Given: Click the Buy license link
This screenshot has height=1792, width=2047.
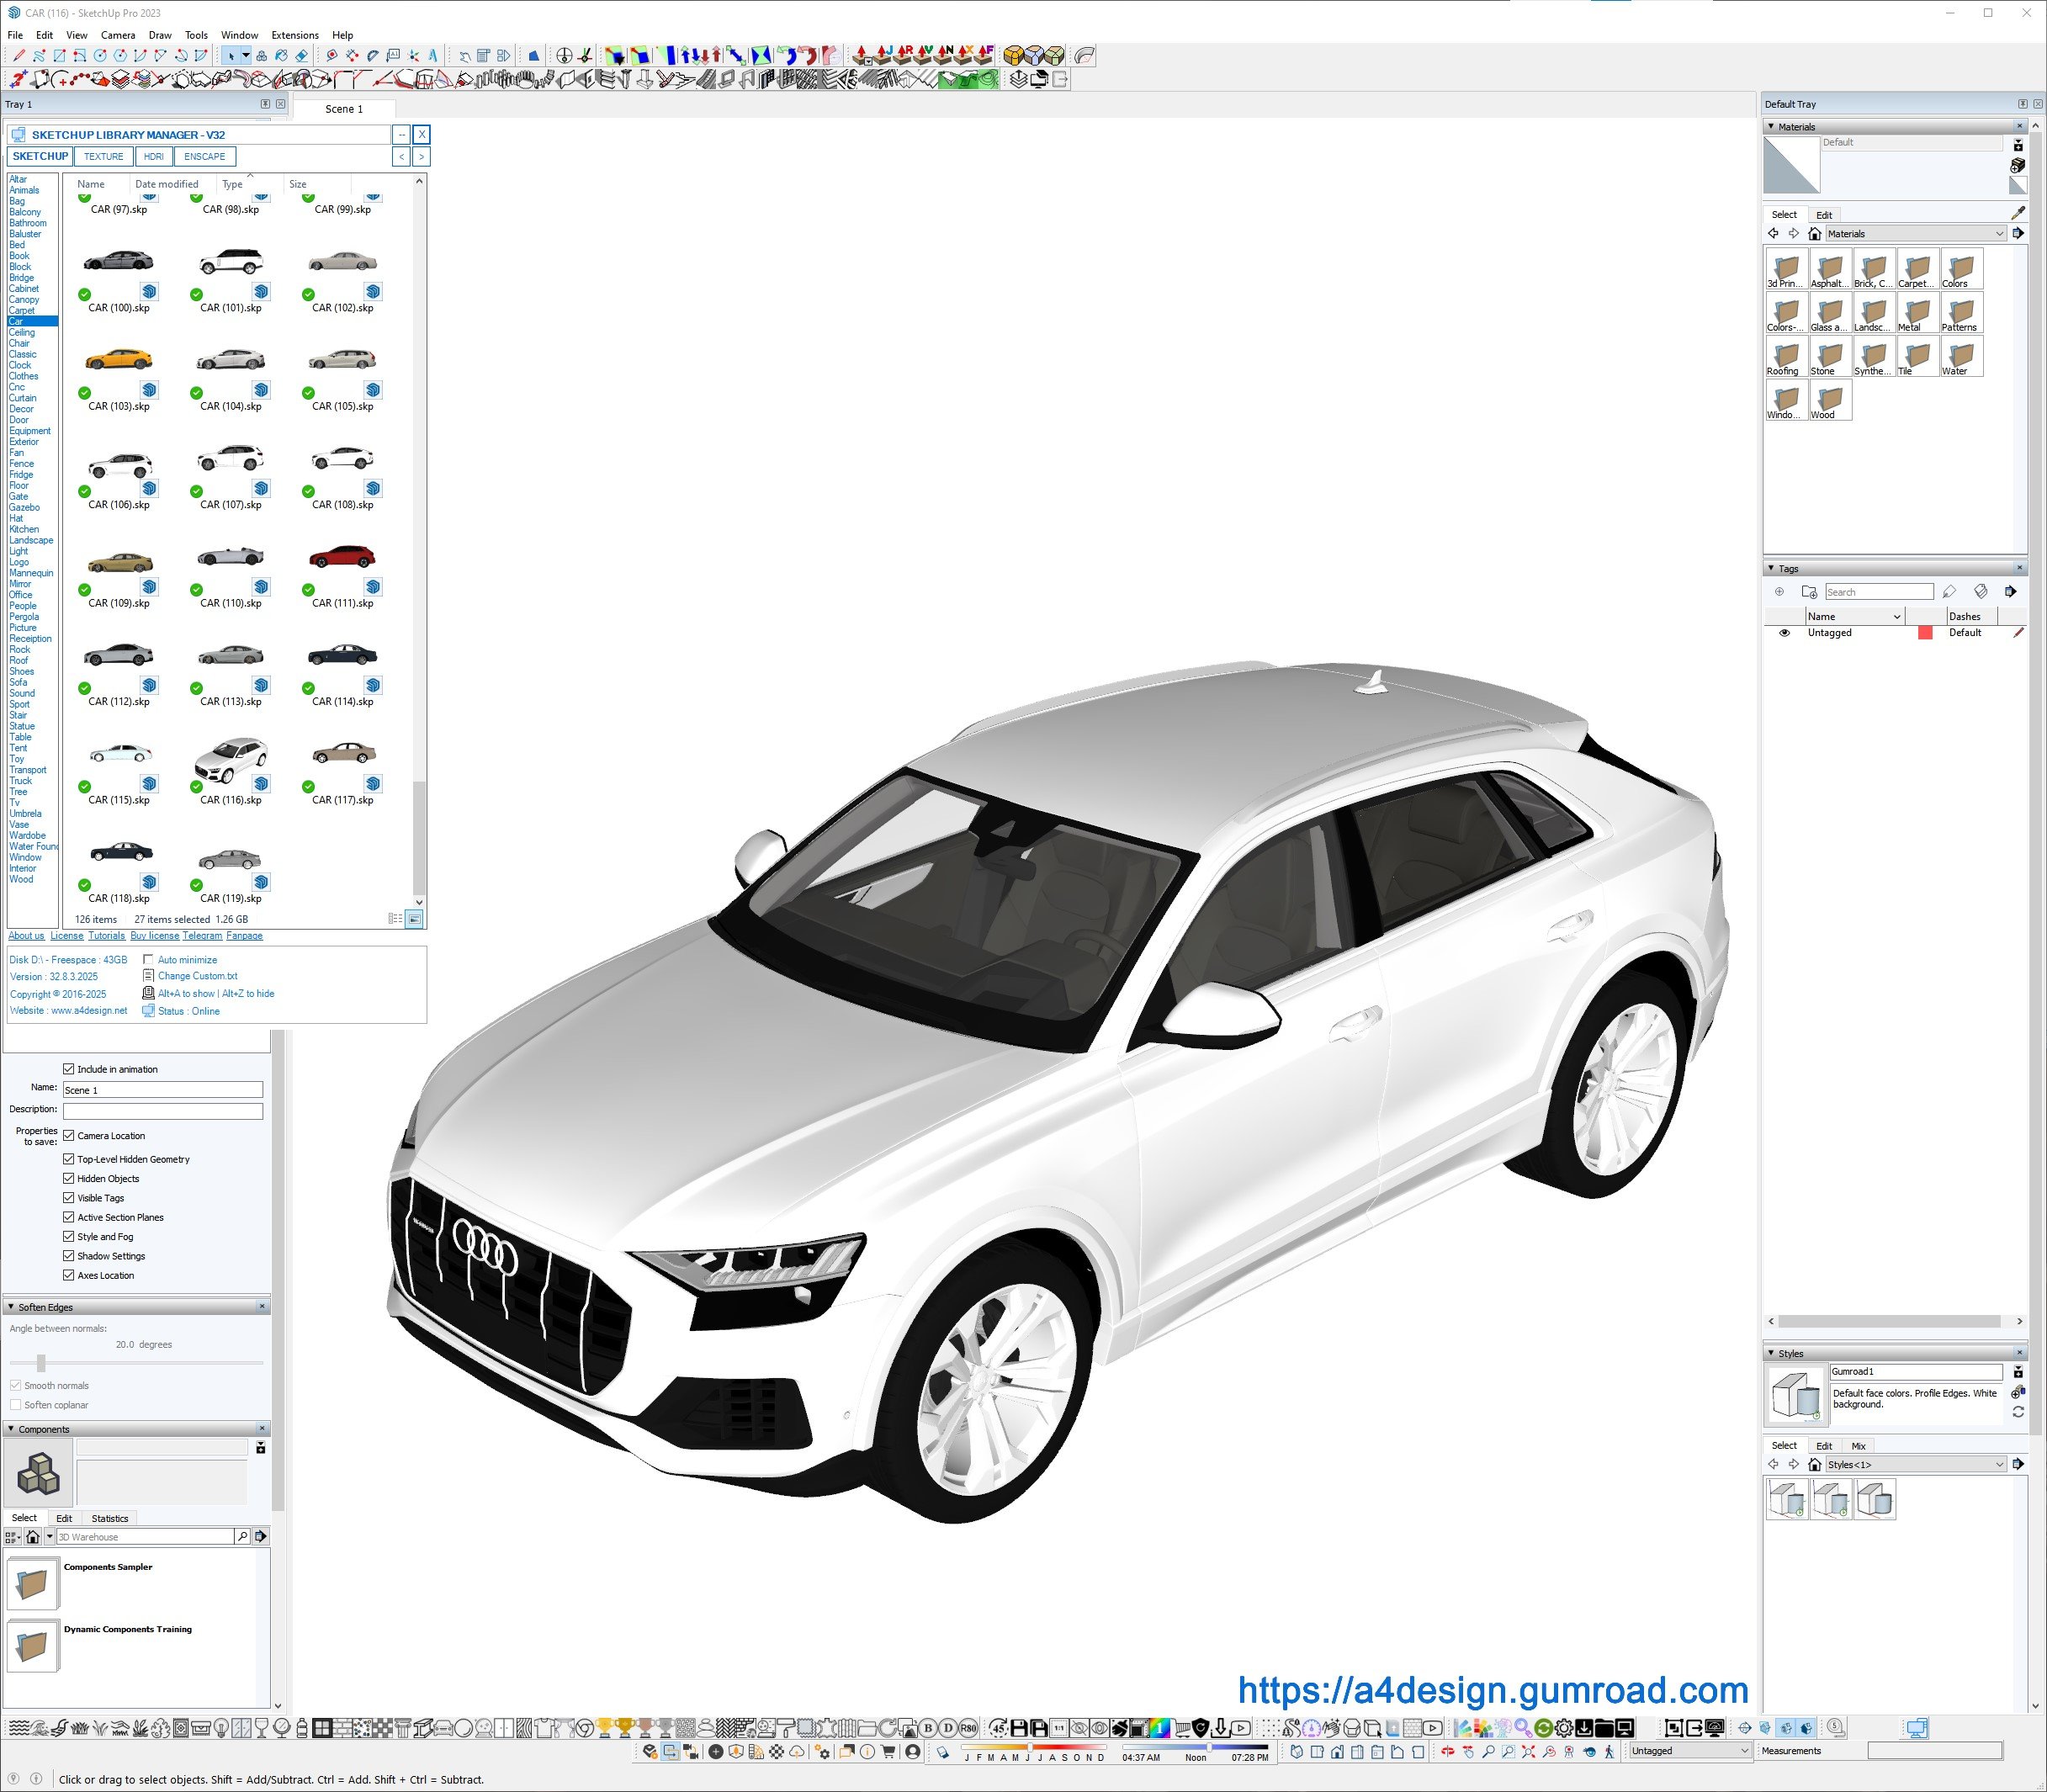Looking at the screenshot, I should click(x=154, y=936).
